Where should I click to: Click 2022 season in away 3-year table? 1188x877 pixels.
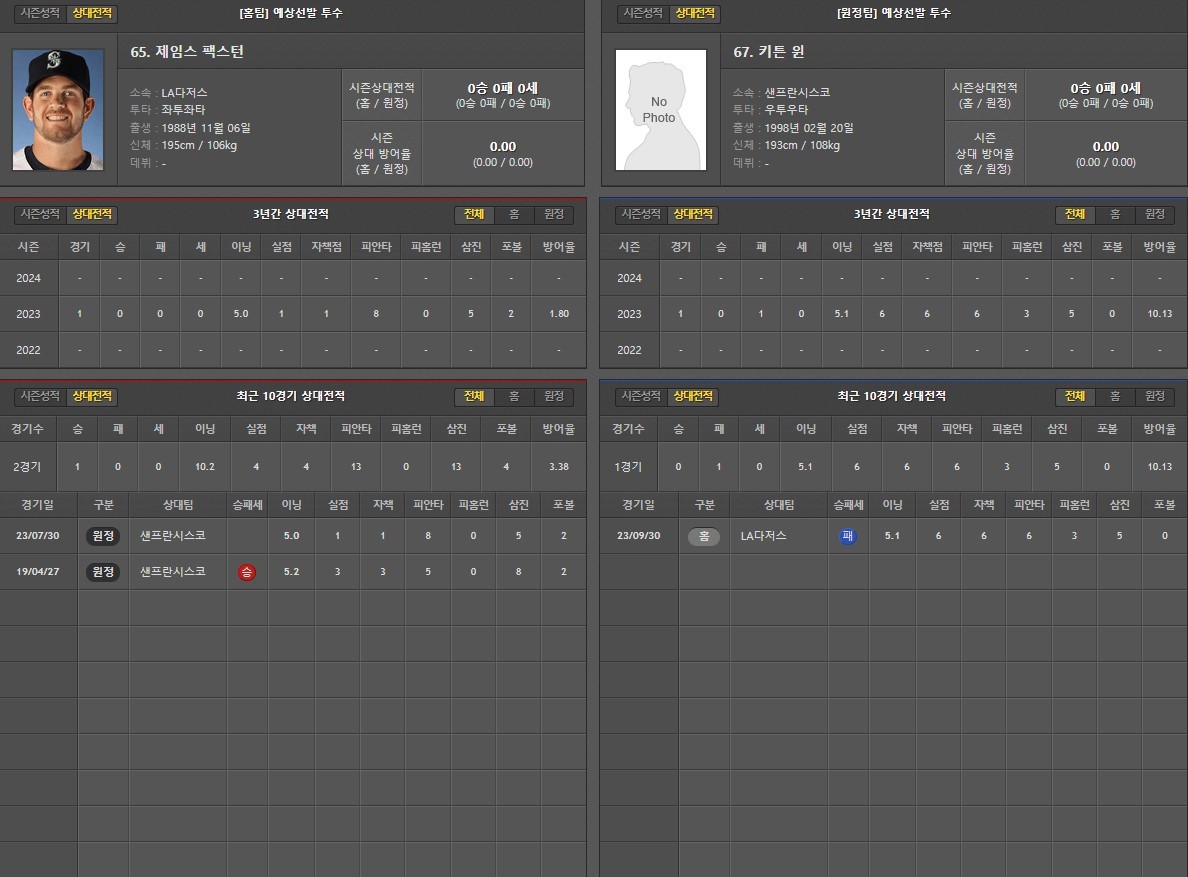click(x=630, y=350)
